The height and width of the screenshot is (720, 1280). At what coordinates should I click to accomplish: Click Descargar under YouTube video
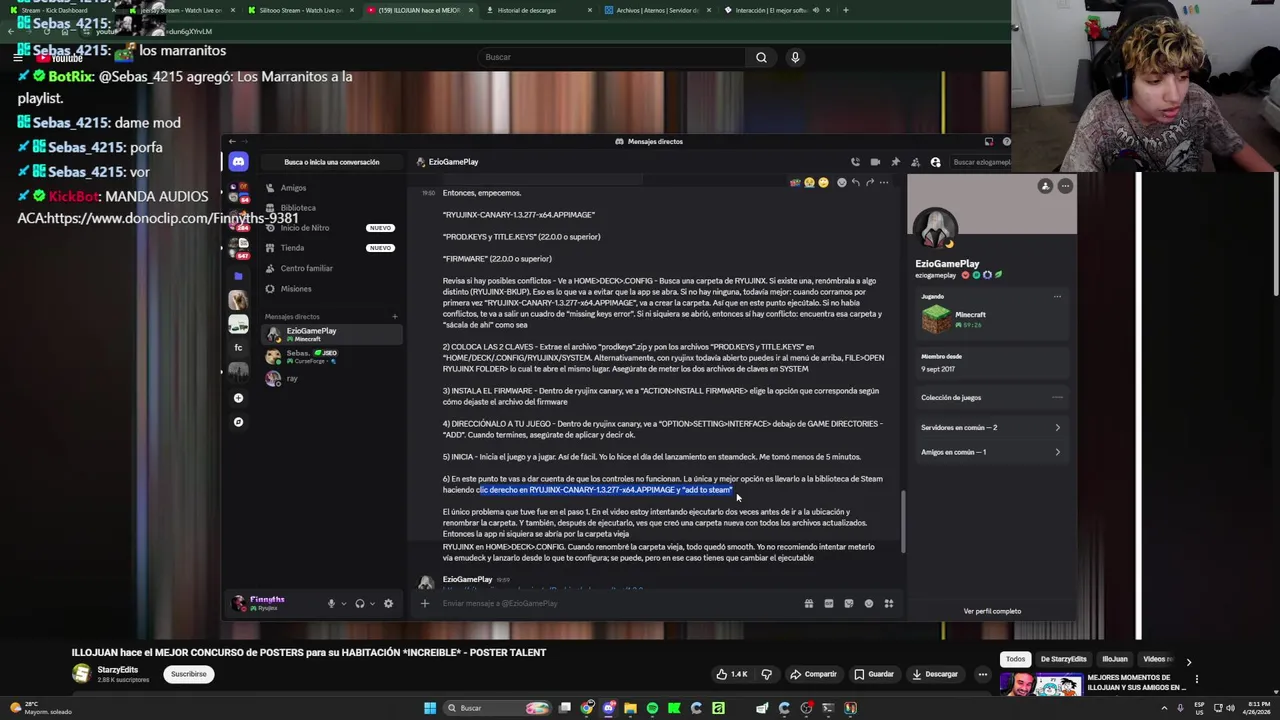click(x=935, y=674)
